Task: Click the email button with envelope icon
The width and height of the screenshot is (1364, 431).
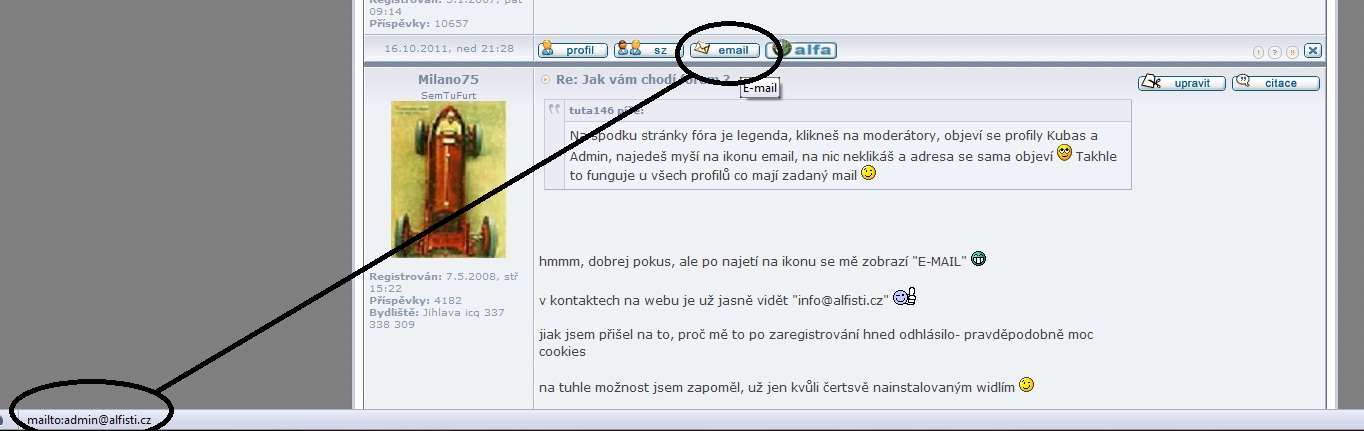Action: click(x=725, y=50)
